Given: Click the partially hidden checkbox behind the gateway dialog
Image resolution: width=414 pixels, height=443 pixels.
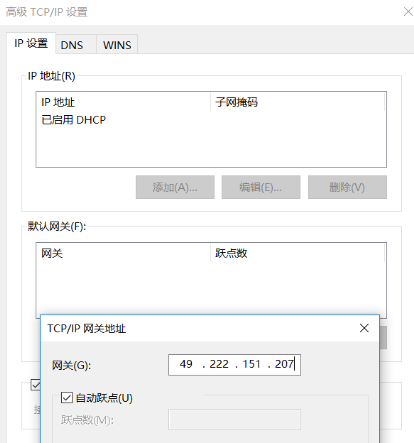Looking at the screenshot, I should pyautogui.click(x=35, y=385).
